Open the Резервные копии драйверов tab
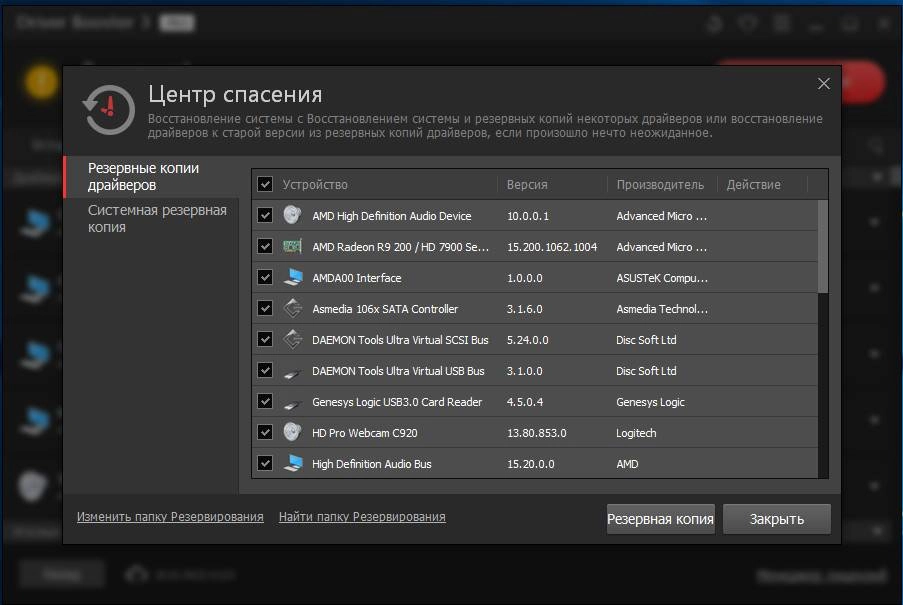 (151, 177)
